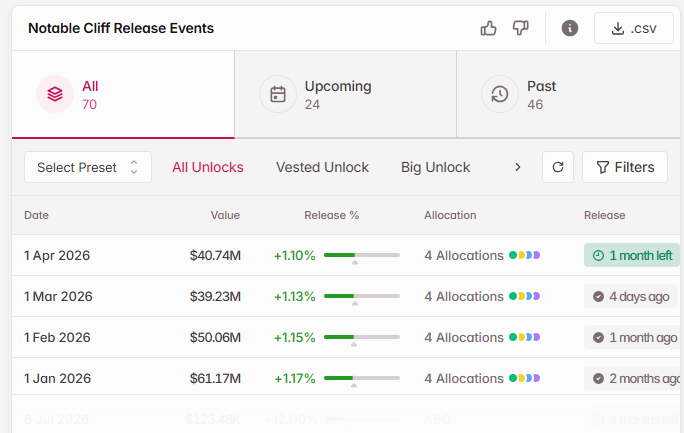684x433 pixels.
Task: Click the calendar icon in Upcoming tab
Action: click(278, 94)
